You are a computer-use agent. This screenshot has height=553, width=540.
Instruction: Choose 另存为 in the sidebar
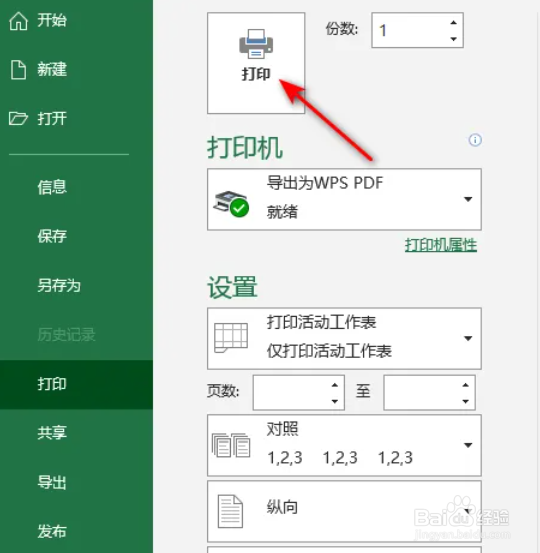[59, 285]
